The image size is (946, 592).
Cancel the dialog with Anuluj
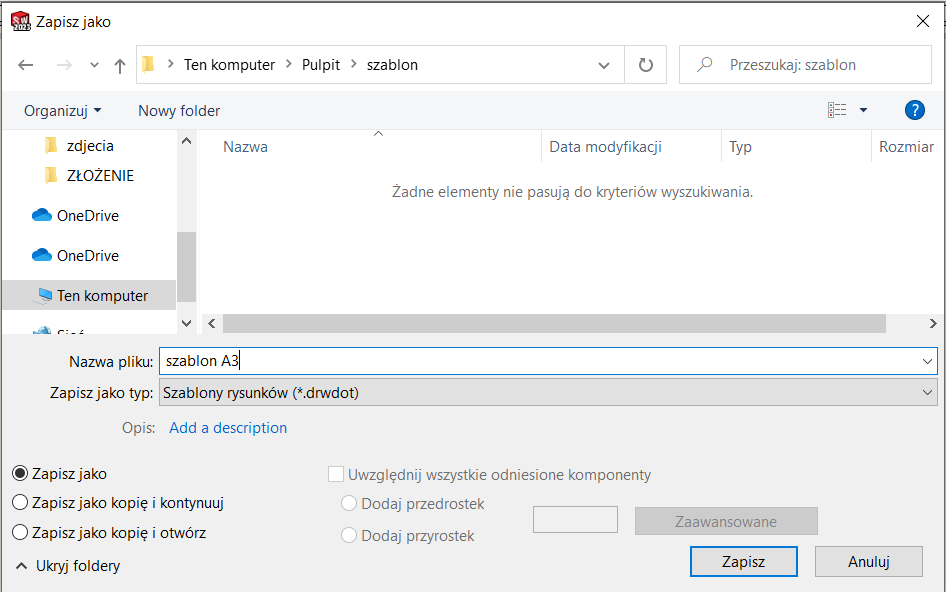(x=869, y=561)
